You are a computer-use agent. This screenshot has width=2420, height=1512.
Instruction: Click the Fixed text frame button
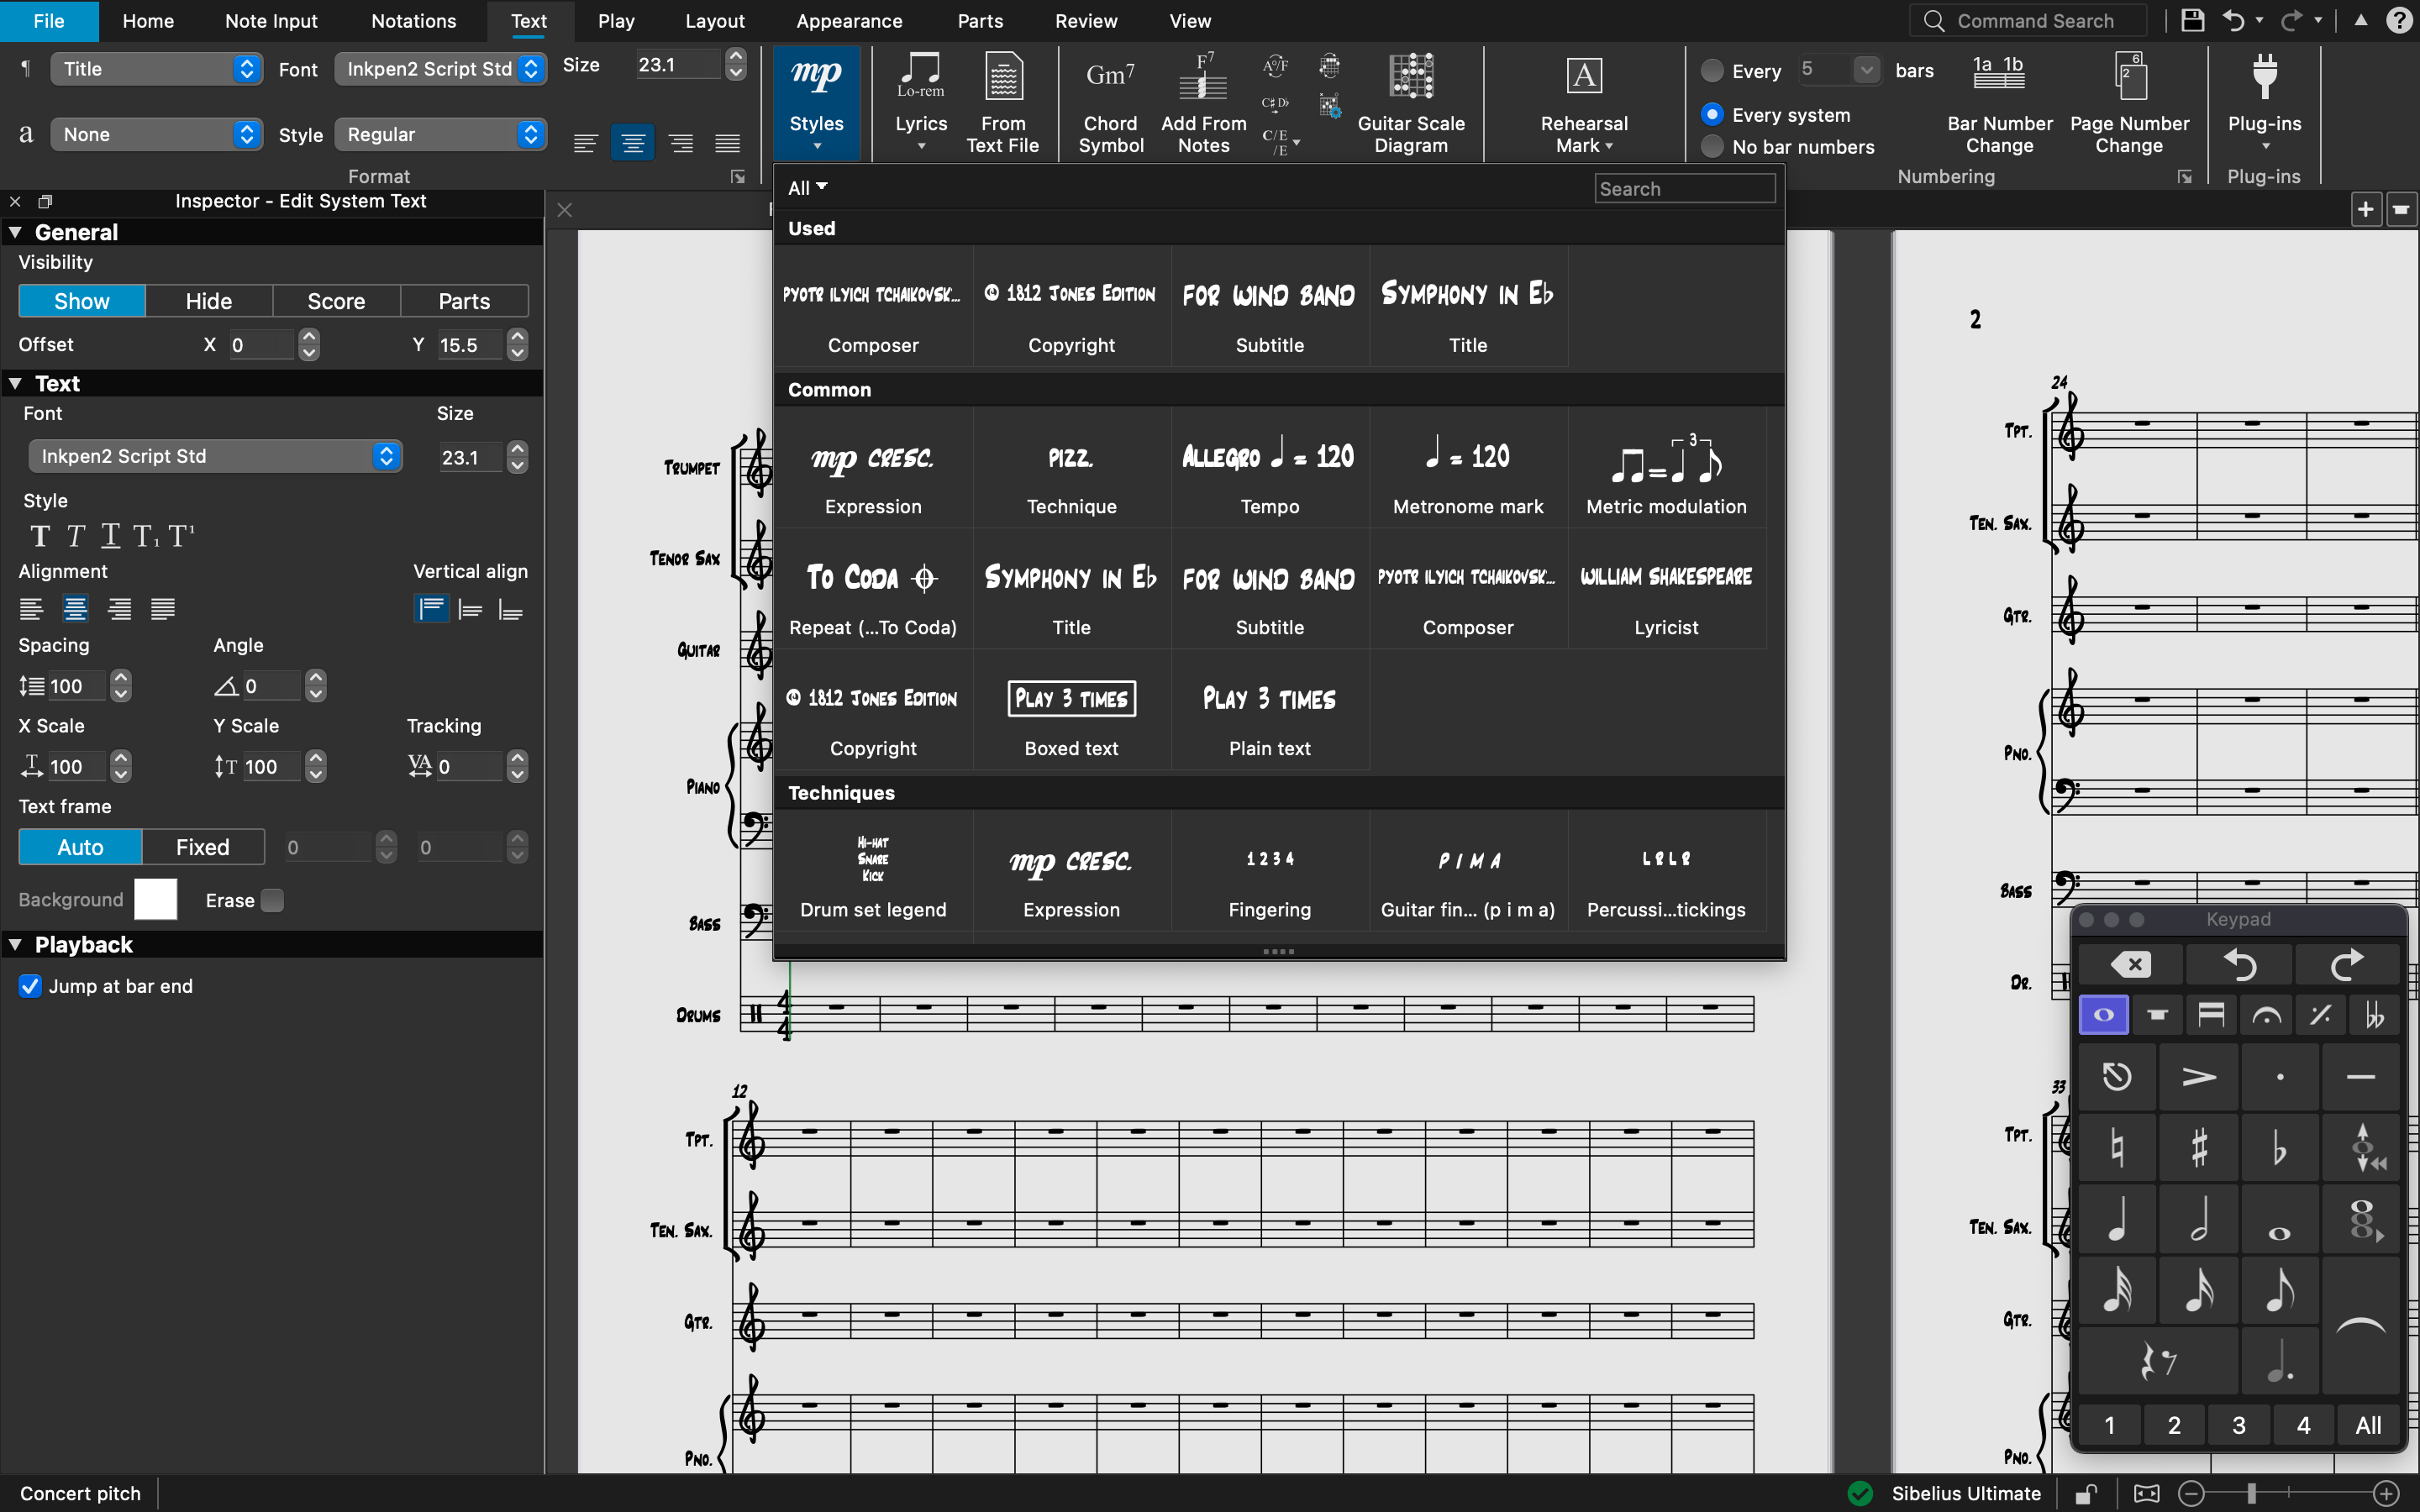[202, 847]
